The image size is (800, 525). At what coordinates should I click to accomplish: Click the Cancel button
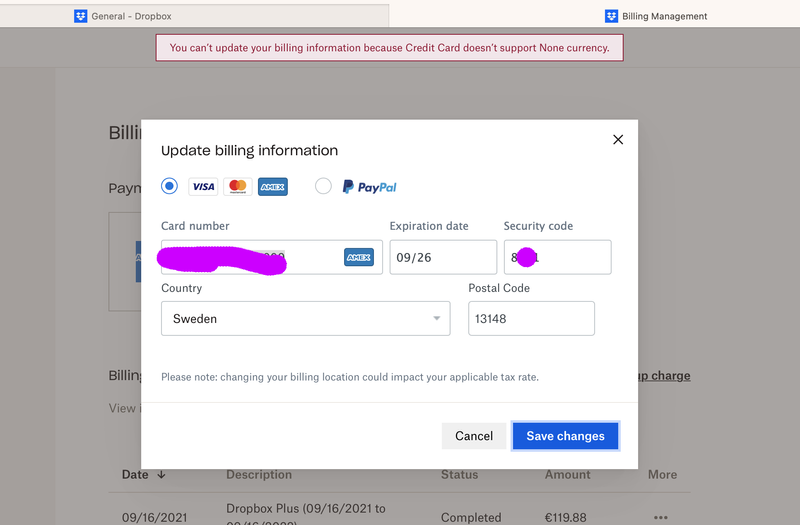473,436
